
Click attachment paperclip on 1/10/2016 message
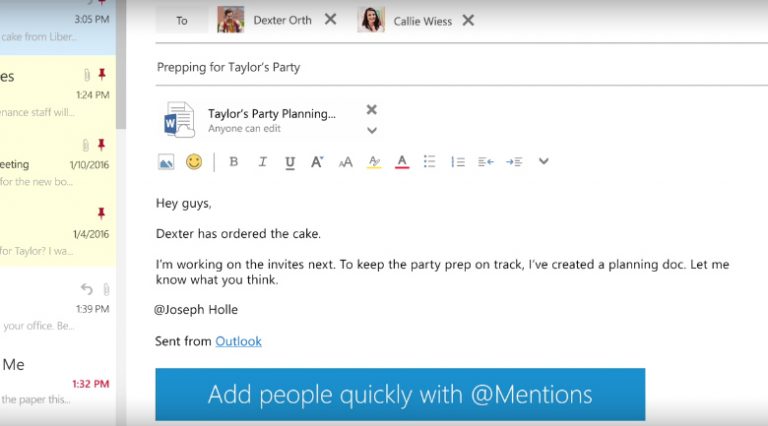86,145
